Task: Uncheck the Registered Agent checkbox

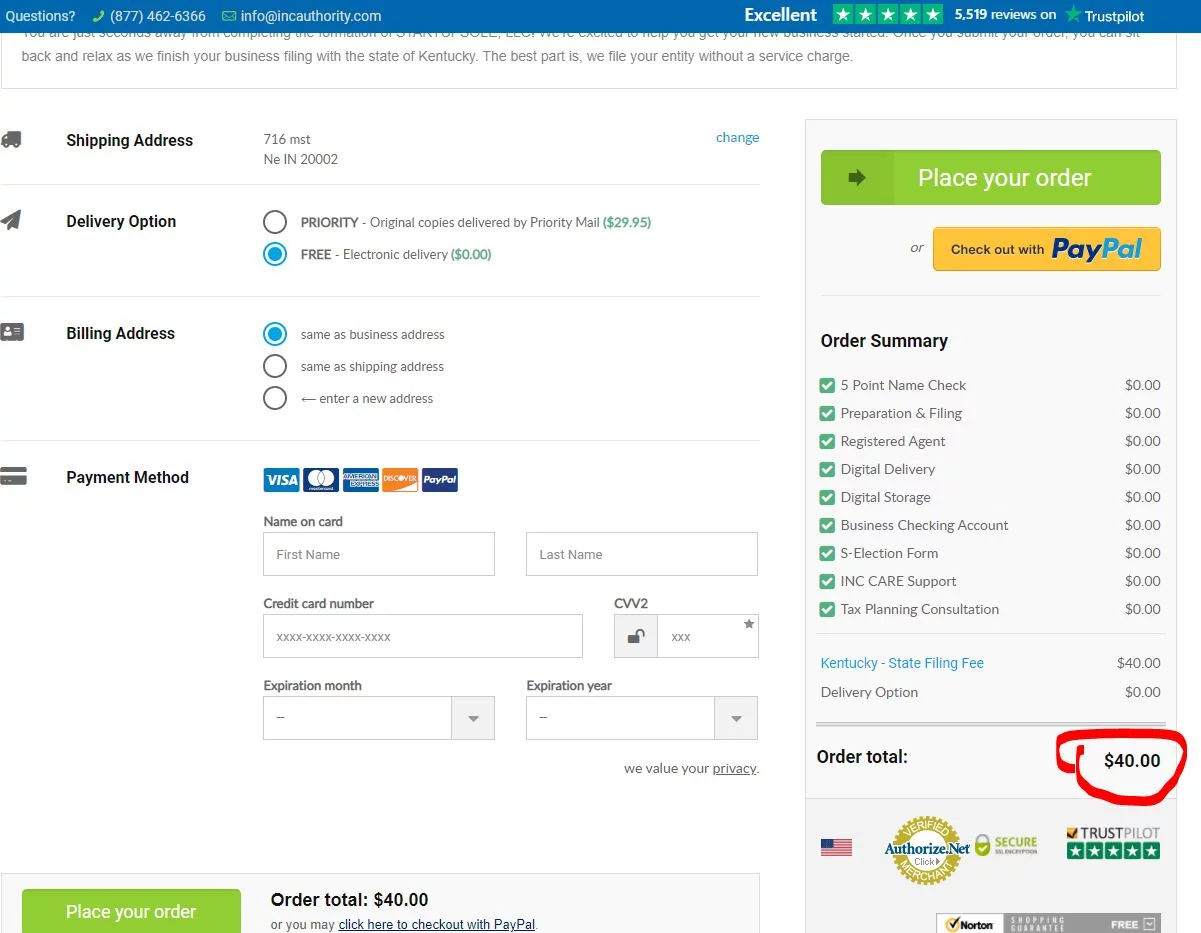Action: point(827,441)
